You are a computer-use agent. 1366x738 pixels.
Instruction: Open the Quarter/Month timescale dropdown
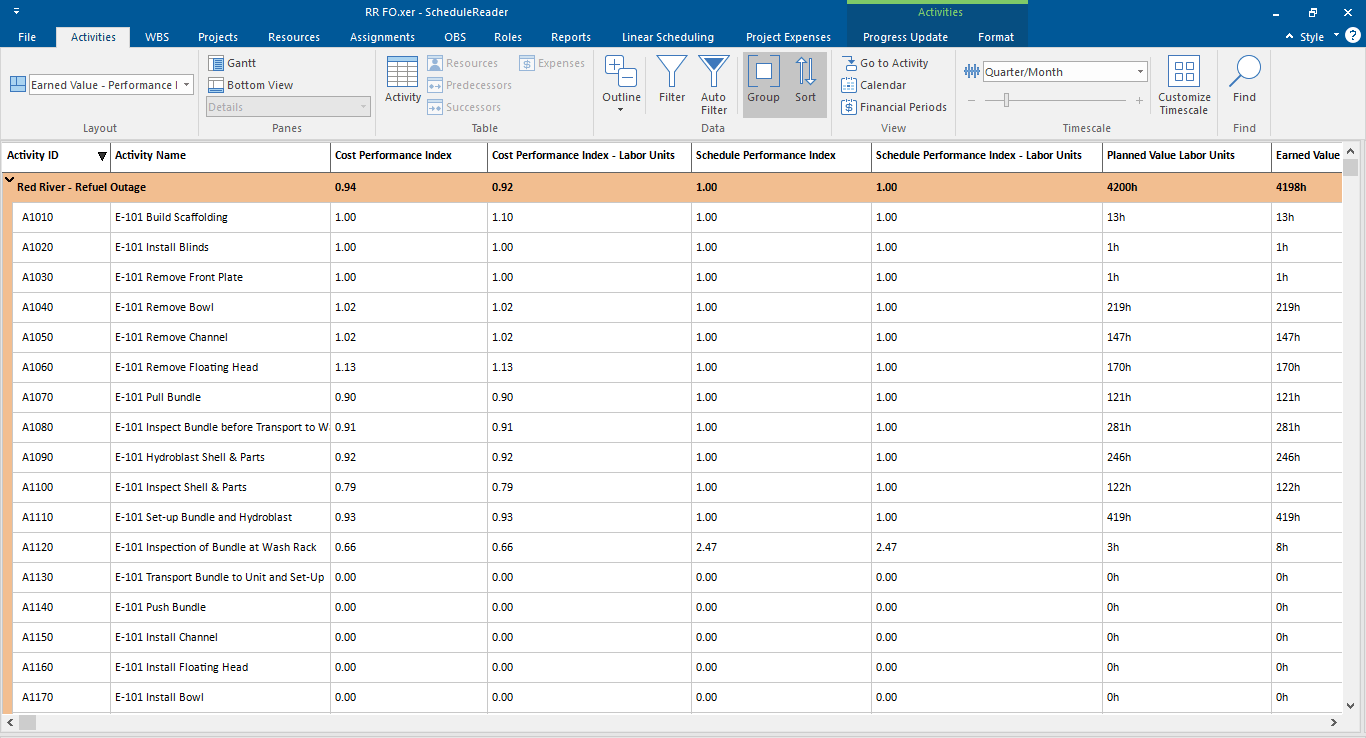[x=1140, y=72]
